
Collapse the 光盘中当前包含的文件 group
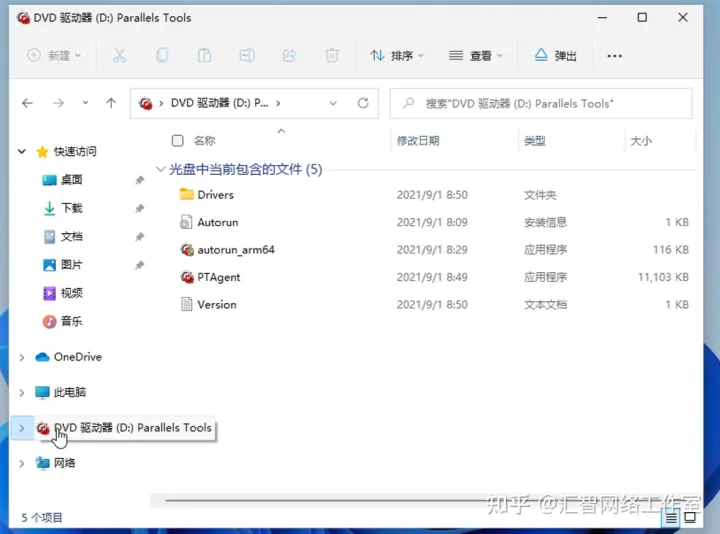coord(160,169)
